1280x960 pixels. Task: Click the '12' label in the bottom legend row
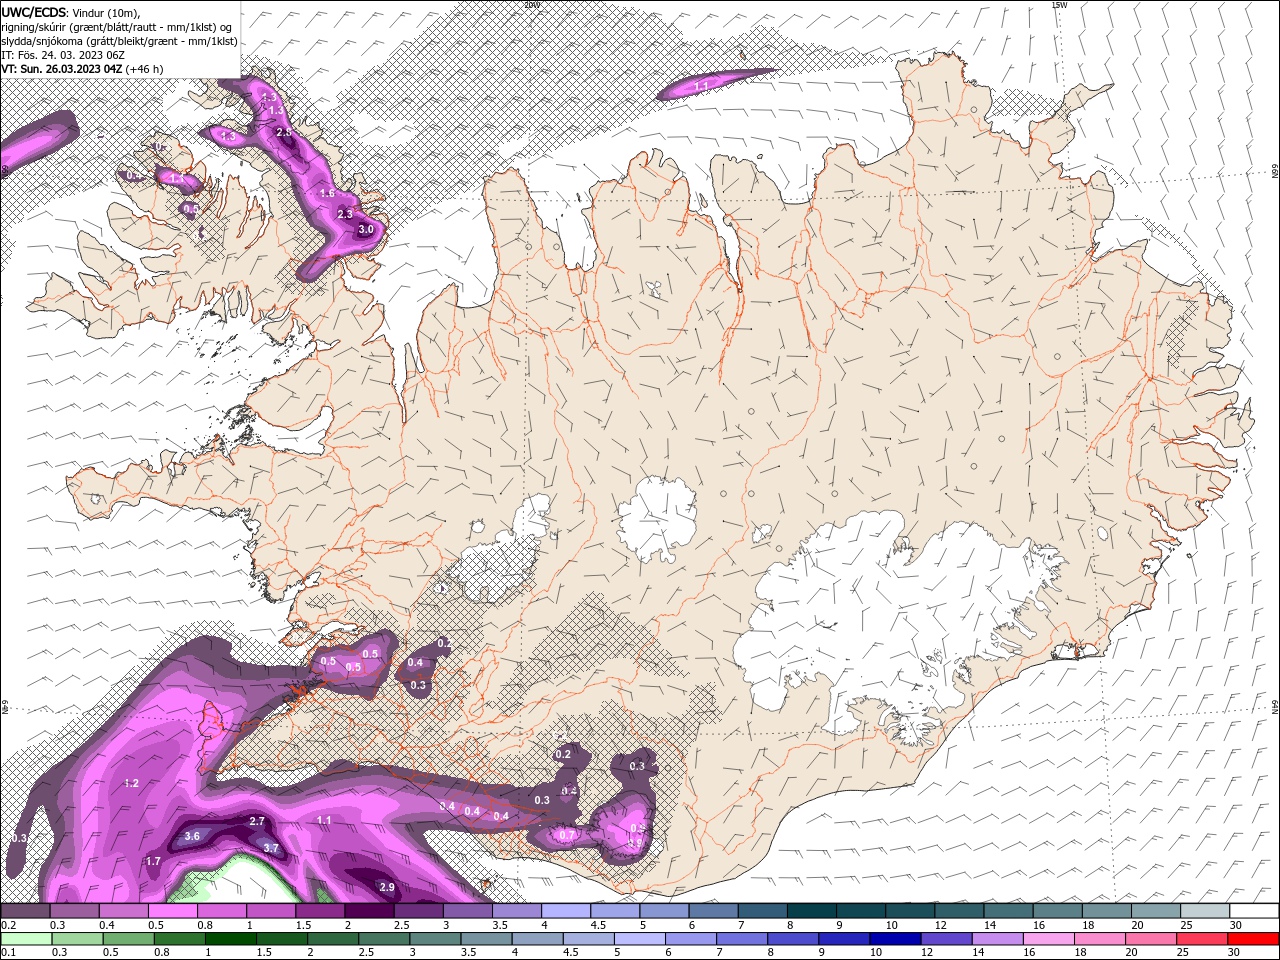click(930, 952)
